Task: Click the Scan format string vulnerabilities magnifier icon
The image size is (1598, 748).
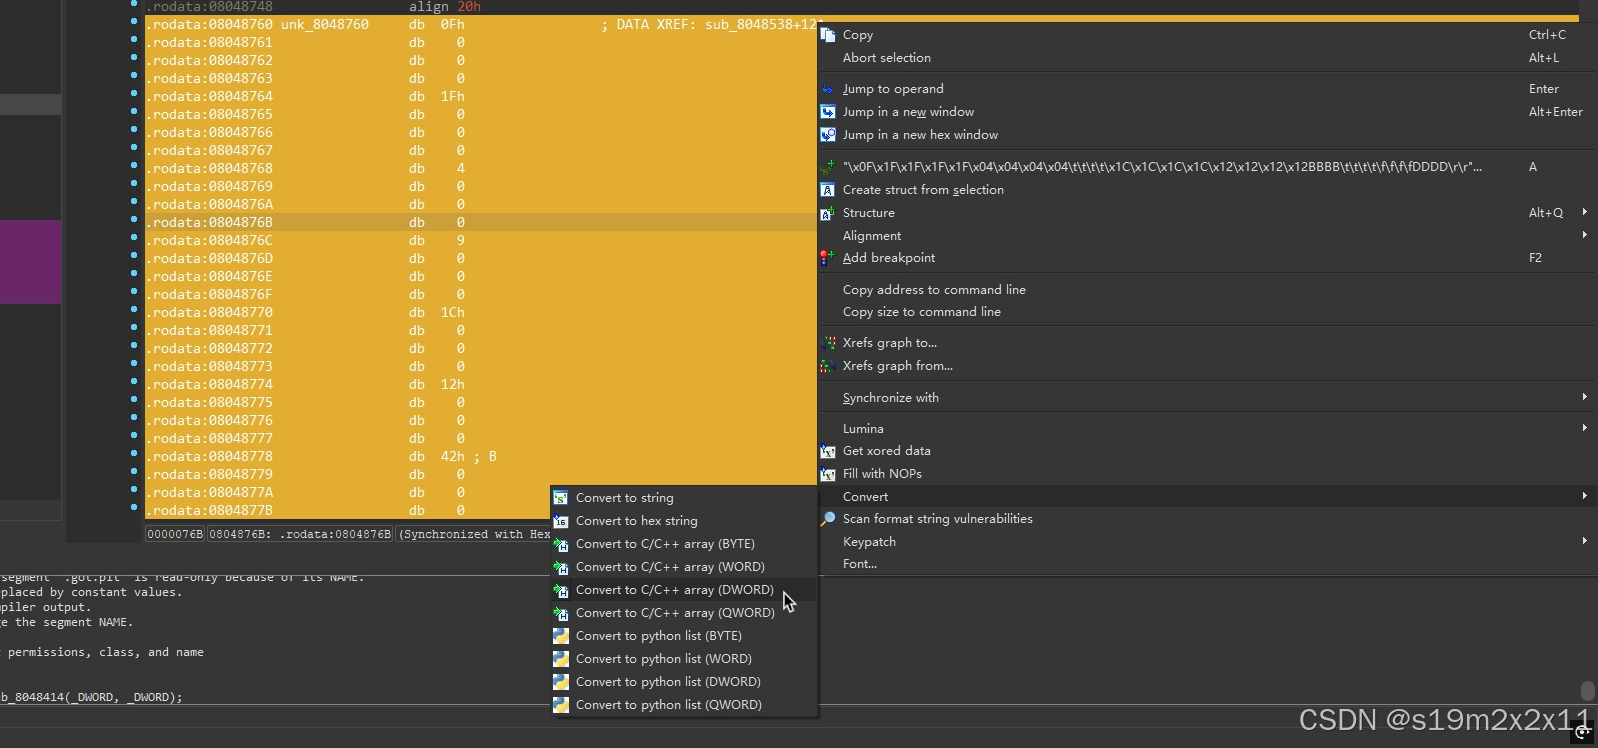Action: [828, 519]
